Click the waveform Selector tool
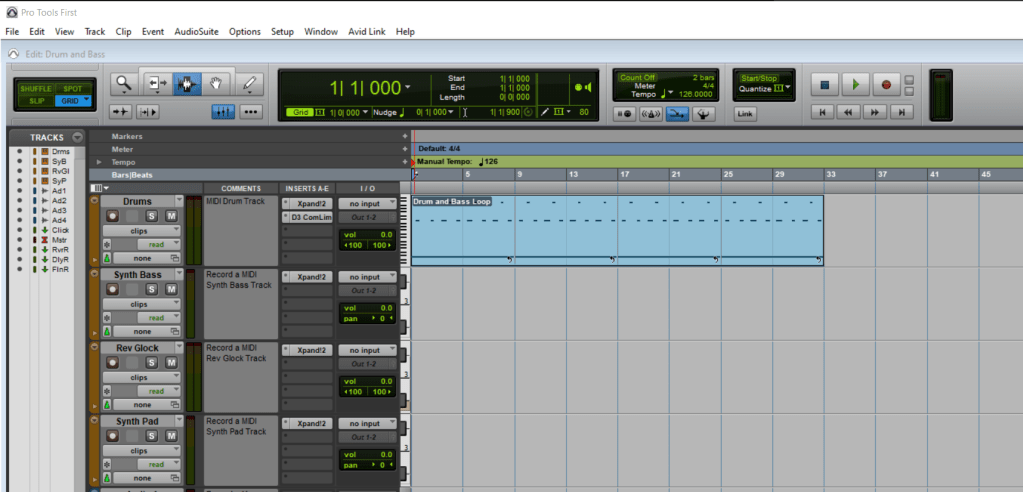Image resolution: width=1023 pixels, height=492 pixels. coord(185,85)
